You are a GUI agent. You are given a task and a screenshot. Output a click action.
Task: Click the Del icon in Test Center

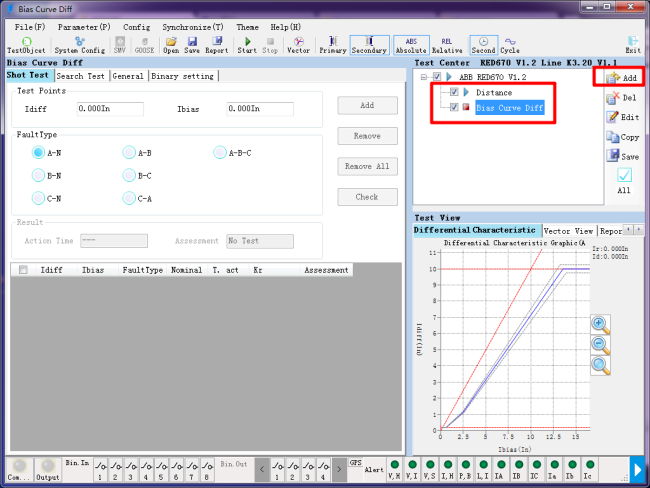point(622,97)
